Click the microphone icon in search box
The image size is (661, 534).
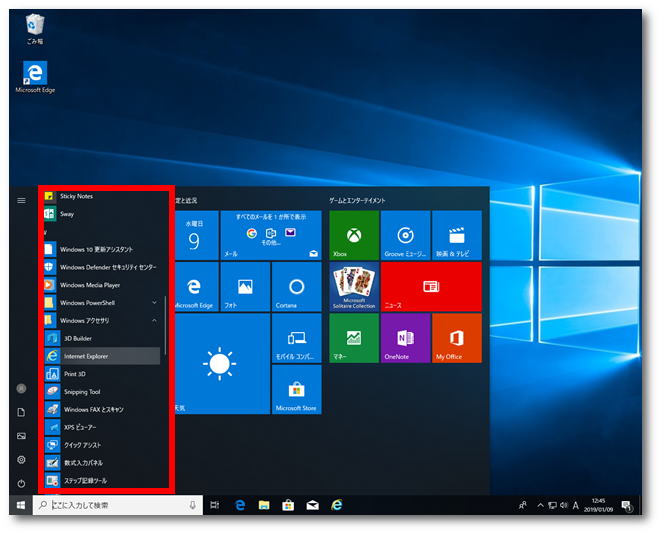[x=193, y=505]
